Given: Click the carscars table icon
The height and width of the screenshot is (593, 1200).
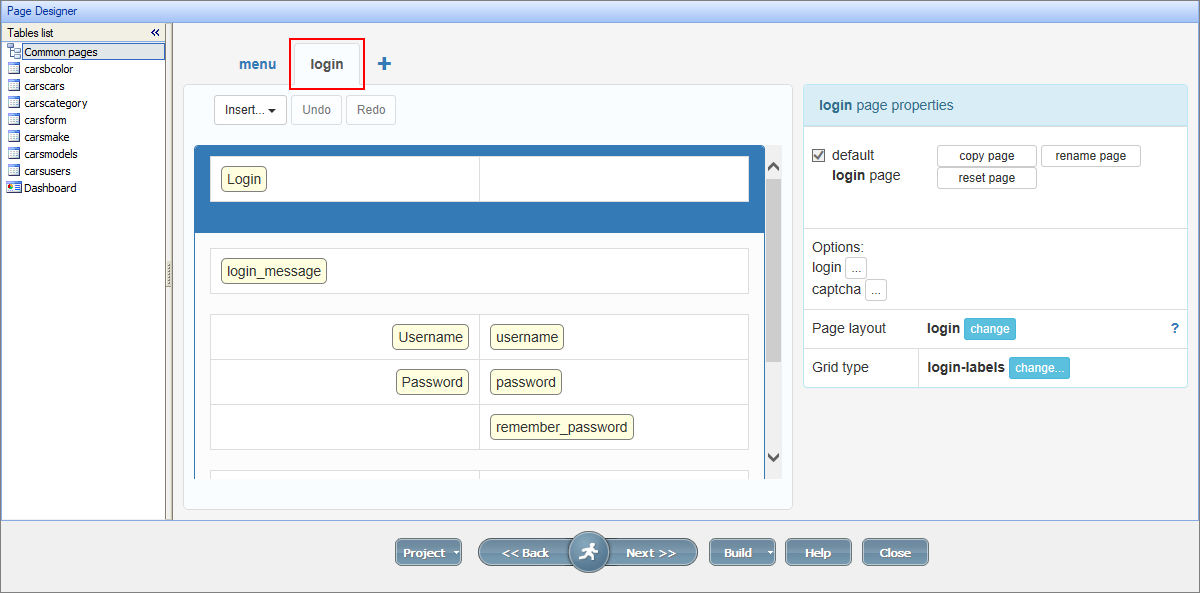Looking at the screenshot, I should click(x=14, y=85).
